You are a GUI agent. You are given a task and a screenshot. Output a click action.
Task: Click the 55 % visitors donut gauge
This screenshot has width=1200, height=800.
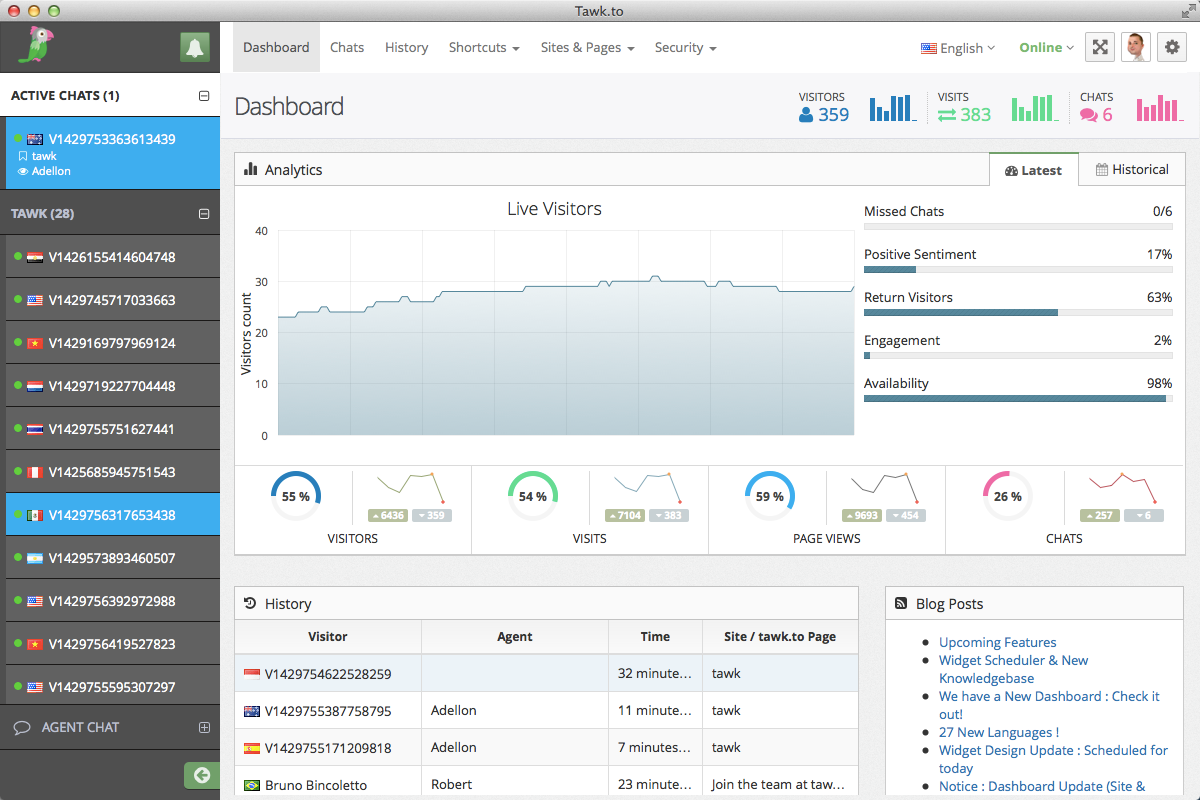tap(296, 496)
